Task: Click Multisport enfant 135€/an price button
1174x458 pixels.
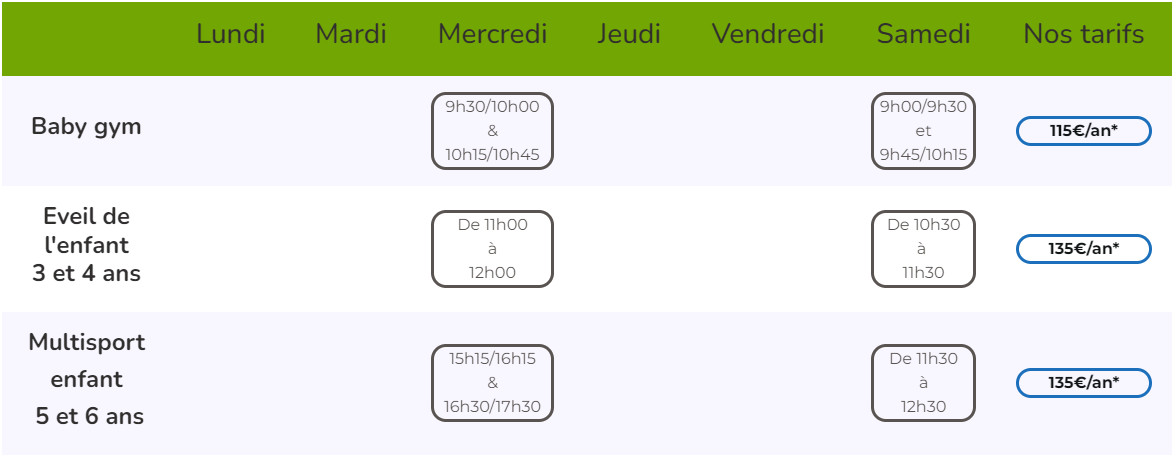Action: click(1083, 383)
